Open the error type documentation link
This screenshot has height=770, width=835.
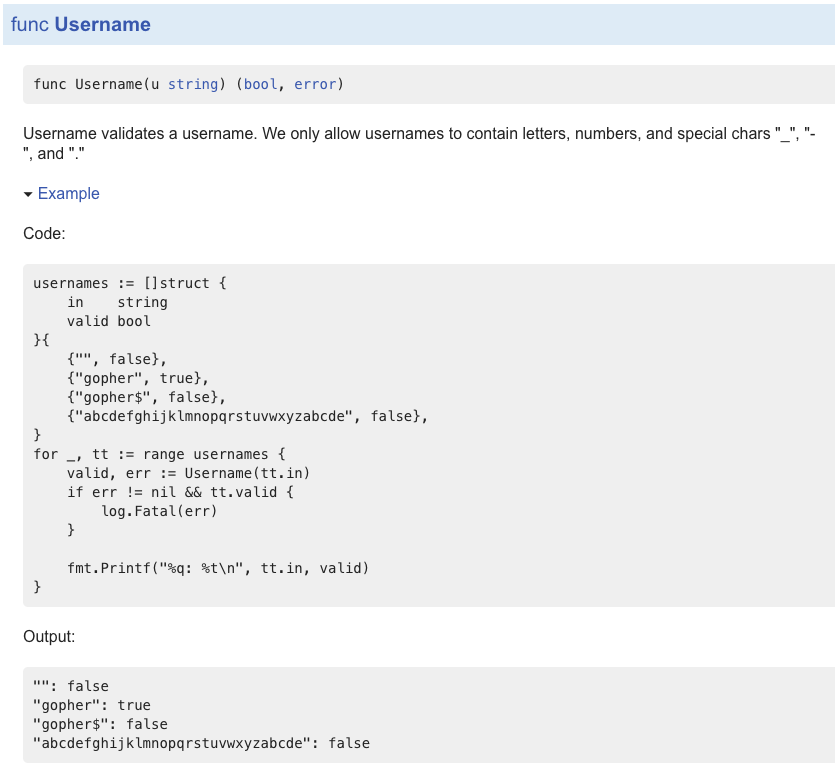click(x=315, y=84)
